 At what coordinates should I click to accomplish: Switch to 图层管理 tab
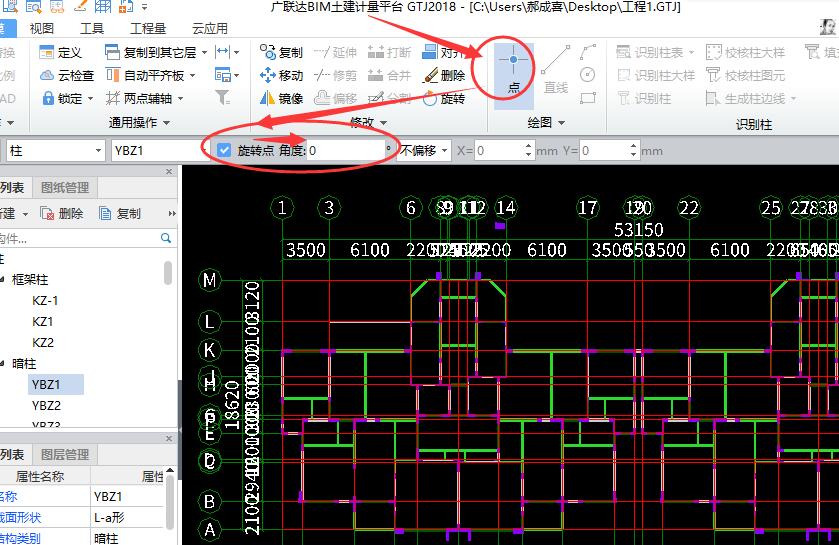(65, 455)
